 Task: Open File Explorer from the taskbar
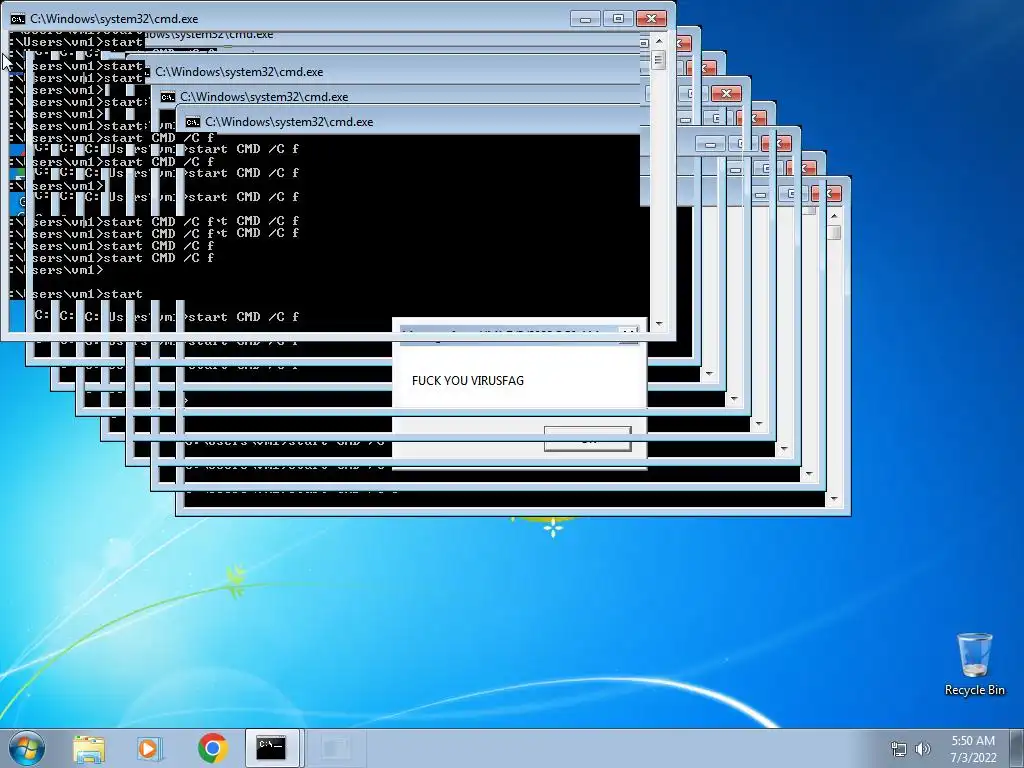coord(89,748)
